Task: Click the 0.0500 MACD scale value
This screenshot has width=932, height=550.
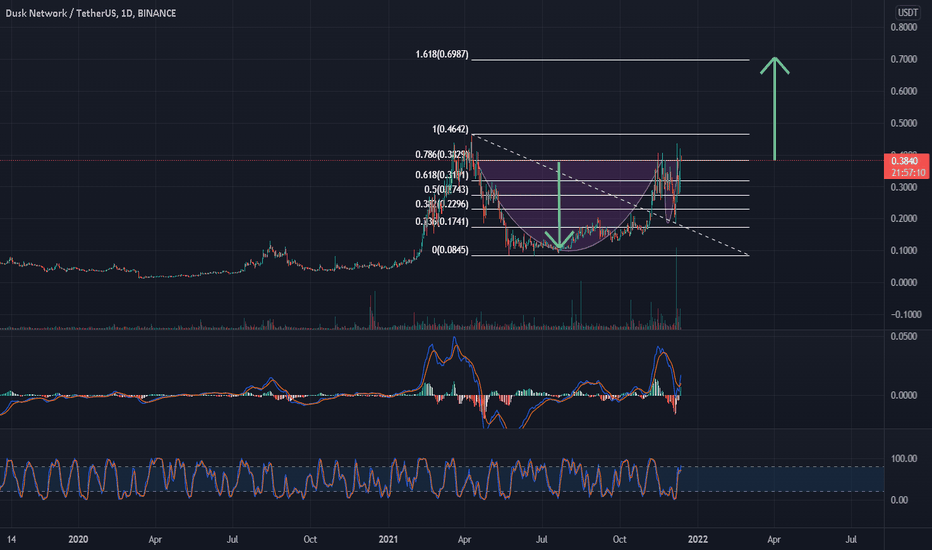Action: pos(903,336)
